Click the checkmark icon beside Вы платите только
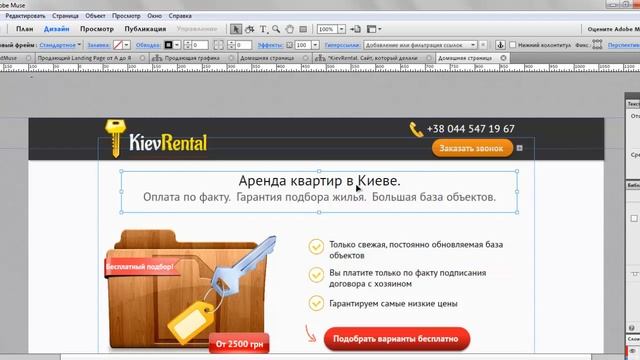This screenshot has height=360, width=640. pyautogui.click(x=316, y=275)
